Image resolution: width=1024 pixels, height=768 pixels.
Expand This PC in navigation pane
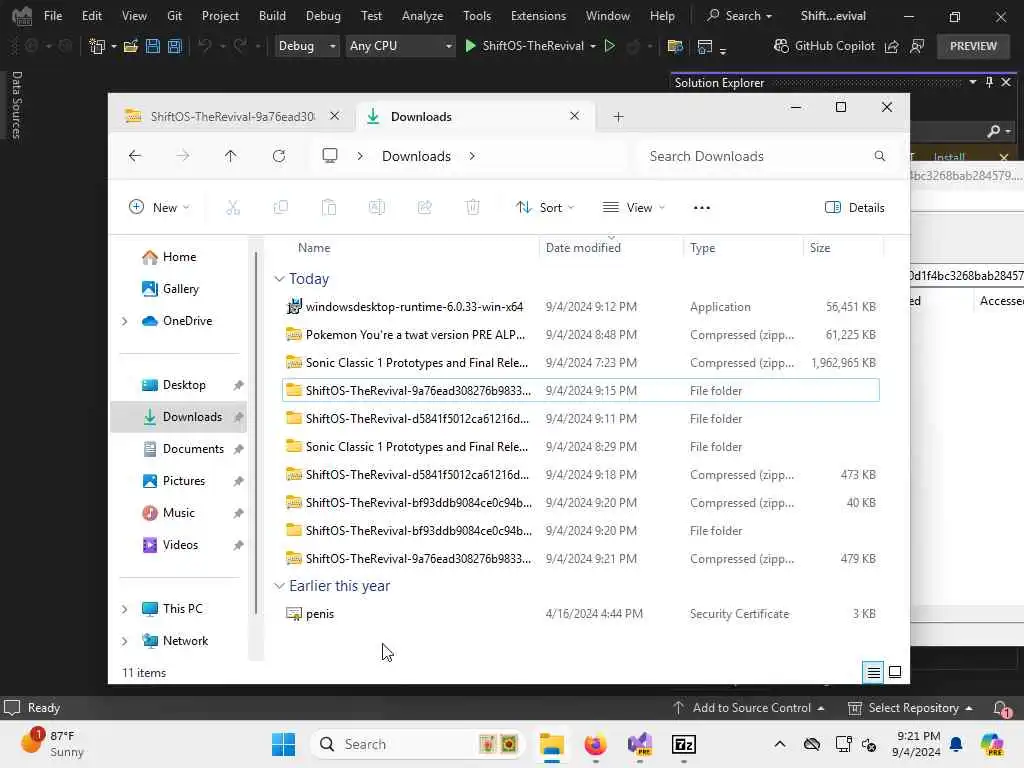pyautogui.click(x=125, y=609)
